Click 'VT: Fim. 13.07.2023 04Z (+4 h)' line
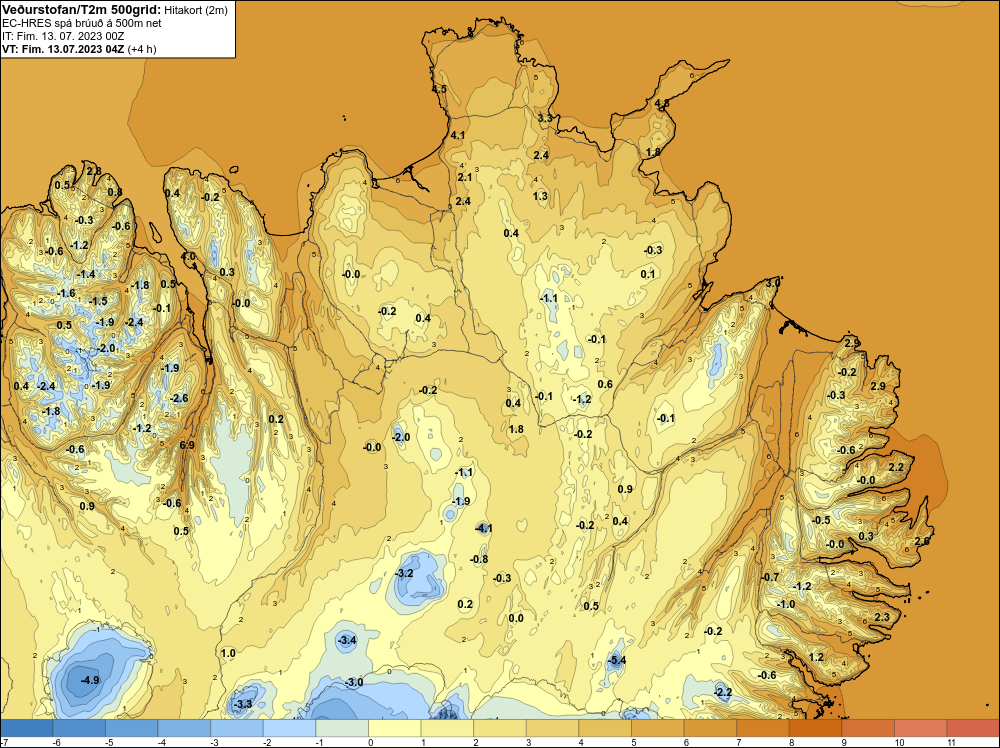This screenshot has width=1000, height=748. click(x=79, y=49)
